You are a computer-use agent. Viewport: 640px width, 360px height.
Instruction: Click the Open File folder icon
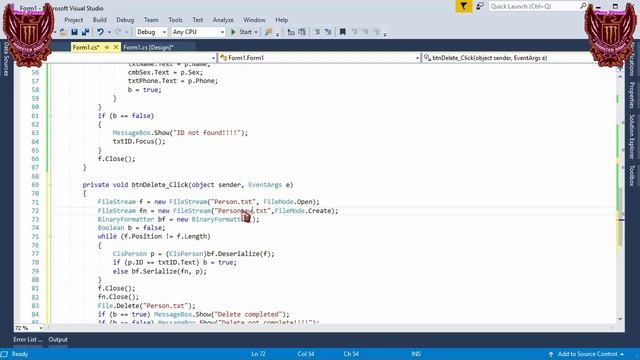(63, 32)
